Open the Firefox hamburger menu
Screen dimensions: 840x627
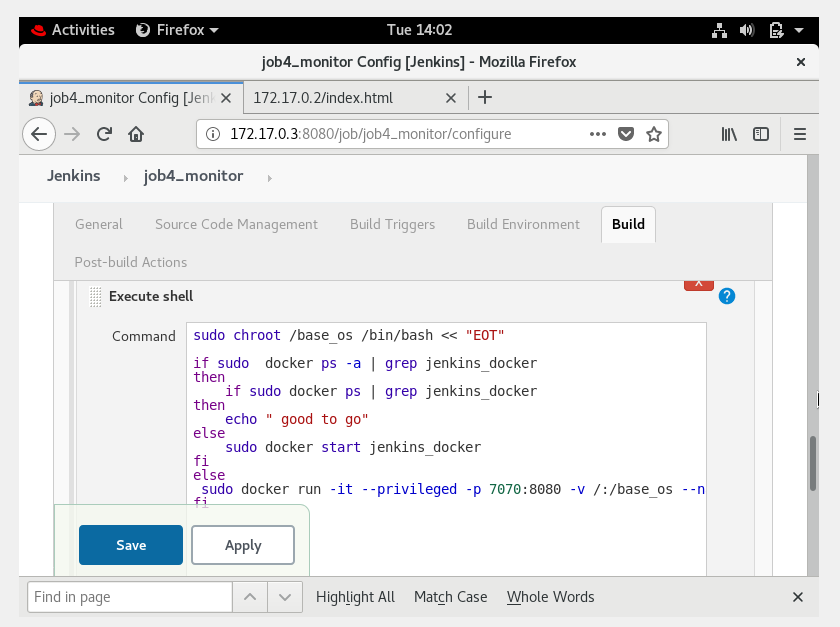click(x=800, y=134)
